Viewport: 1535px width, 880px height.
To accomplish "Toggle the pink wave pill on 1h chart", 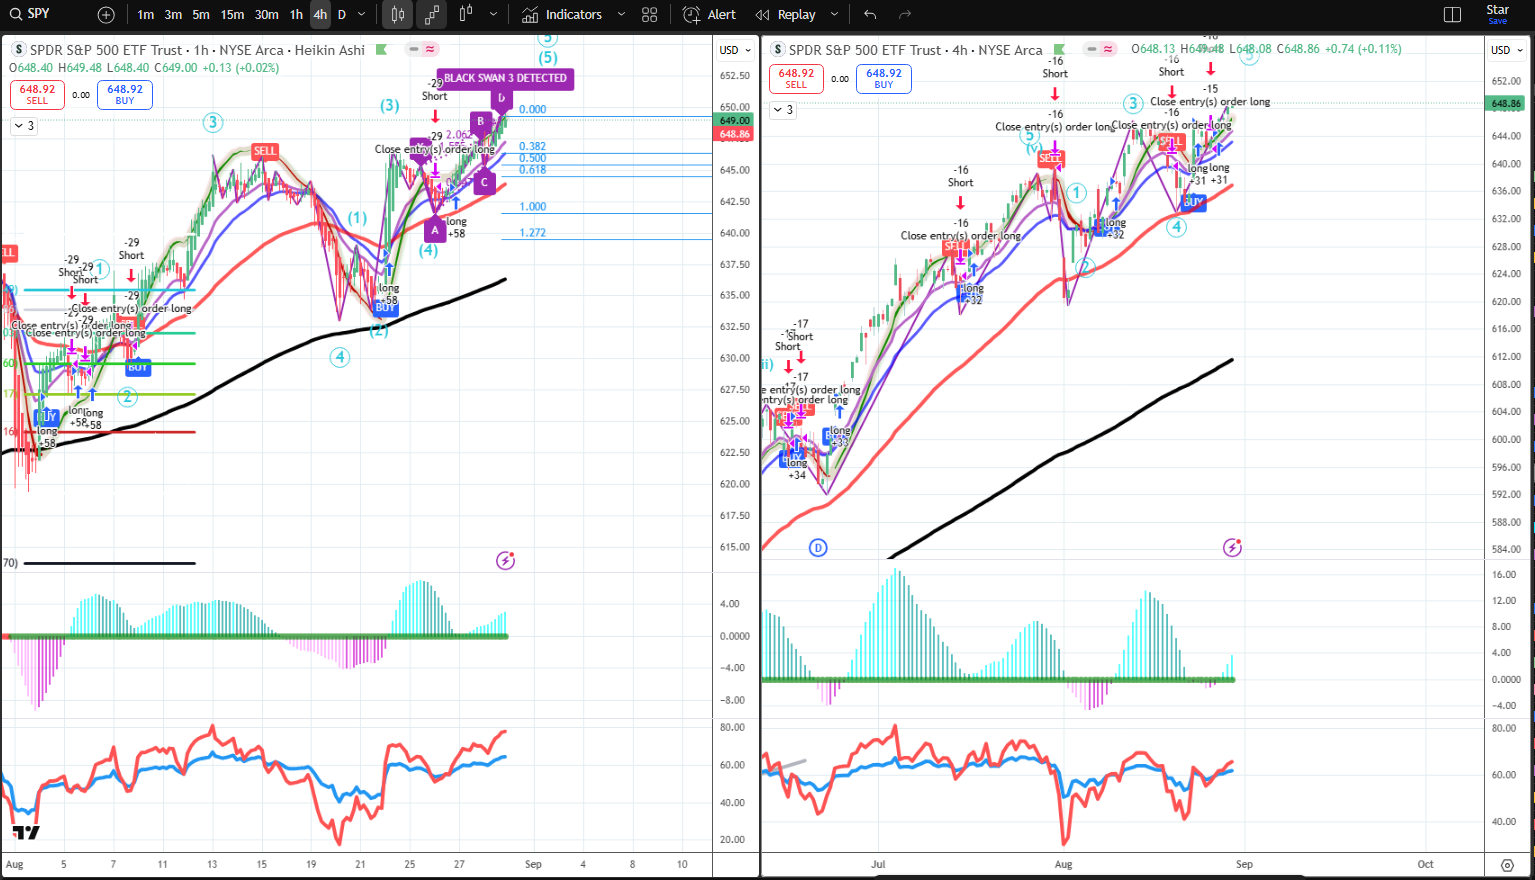I will click(x=431, y=49).
